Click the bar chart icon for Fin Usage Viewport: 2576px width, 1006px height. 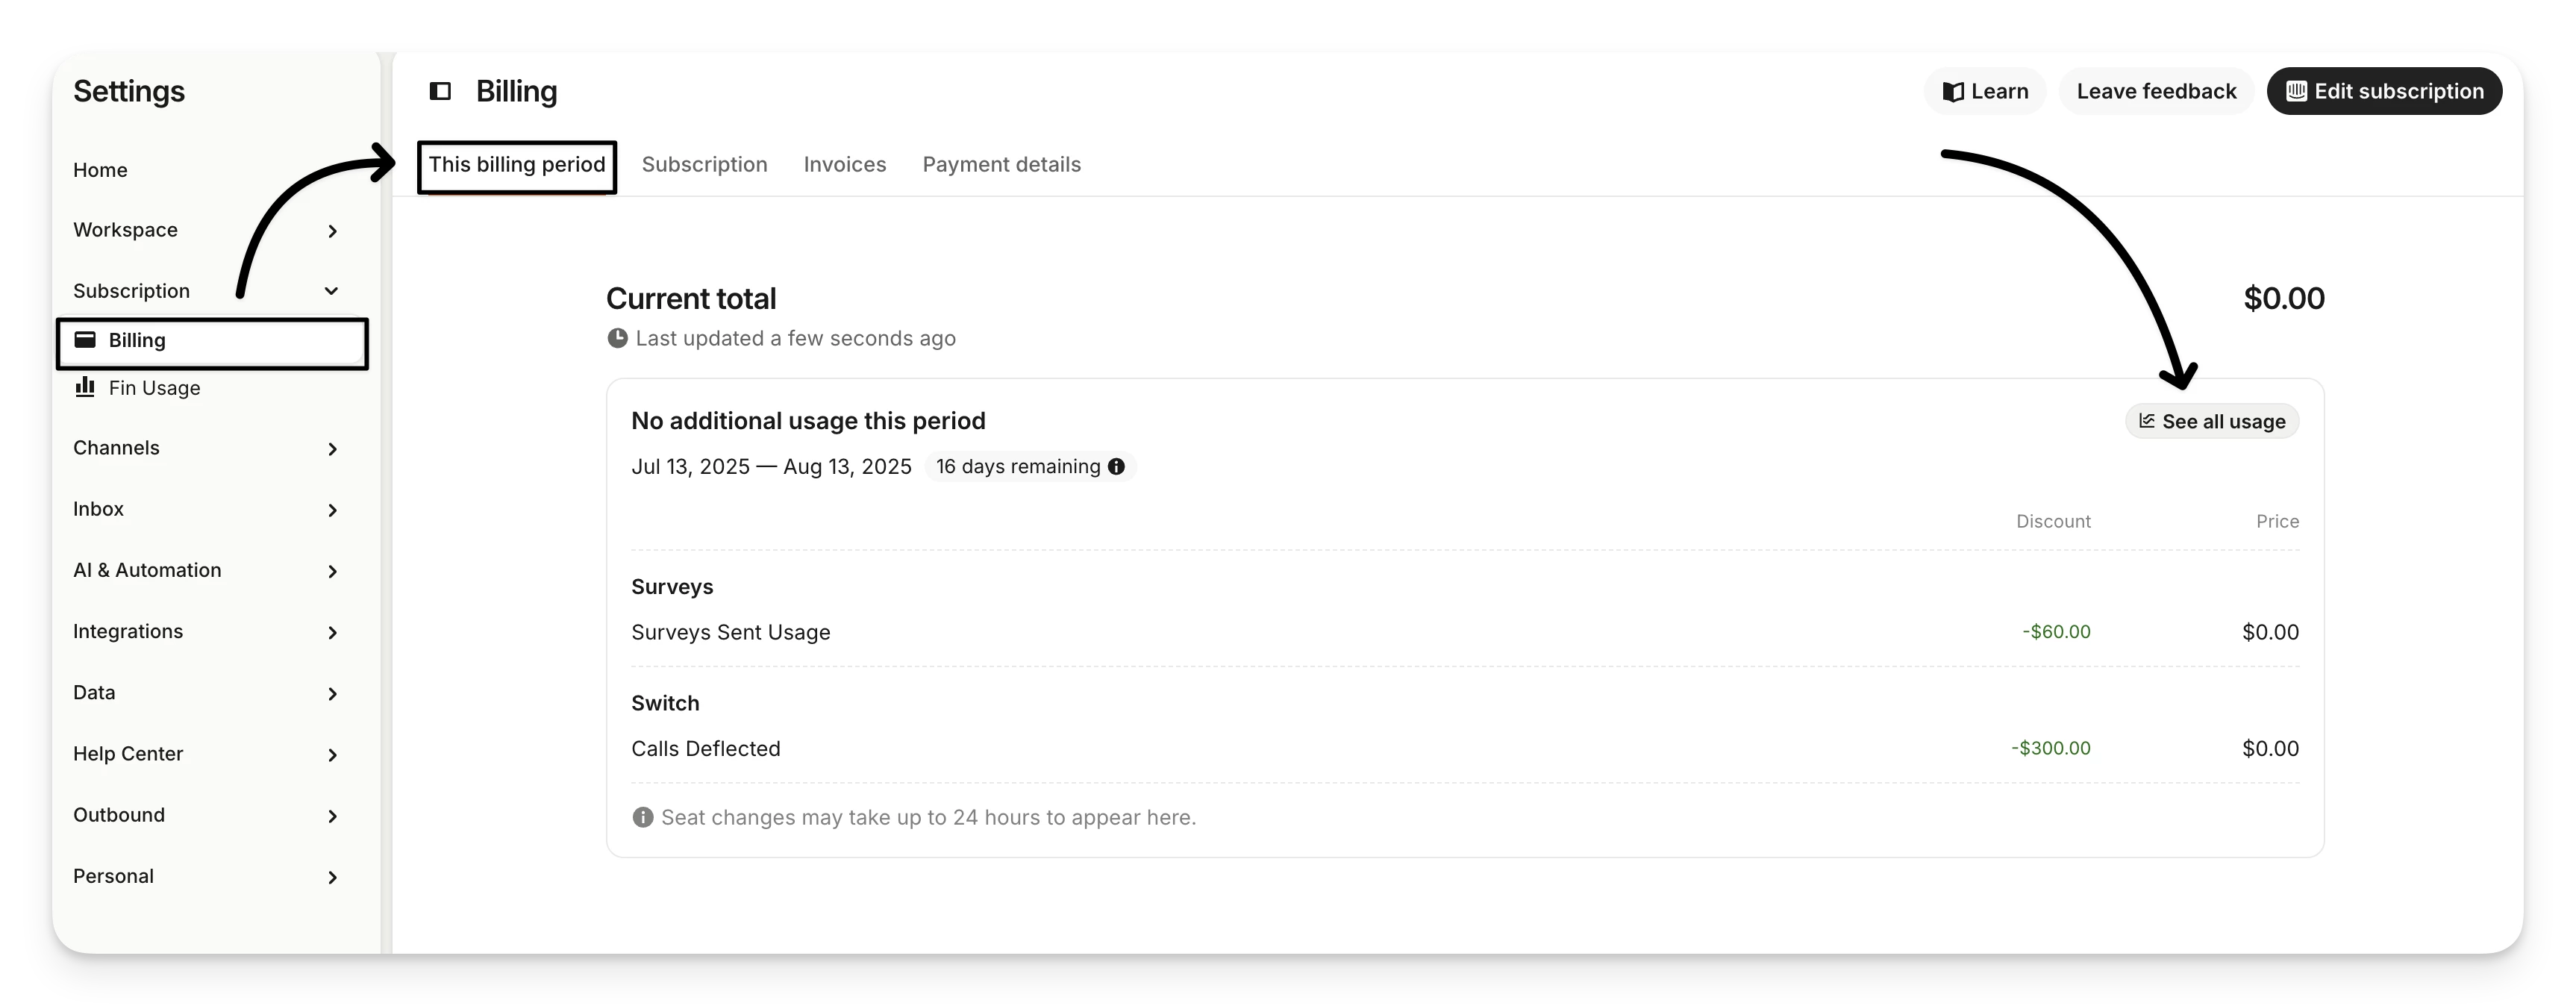point(85,387)
